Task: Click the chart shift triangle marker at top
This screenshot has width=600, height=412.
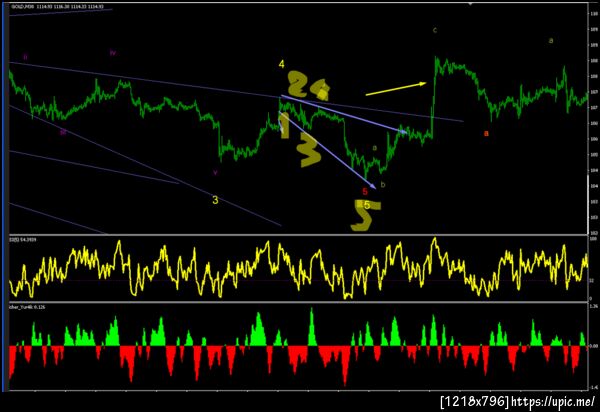Action: tap(471, 4)
